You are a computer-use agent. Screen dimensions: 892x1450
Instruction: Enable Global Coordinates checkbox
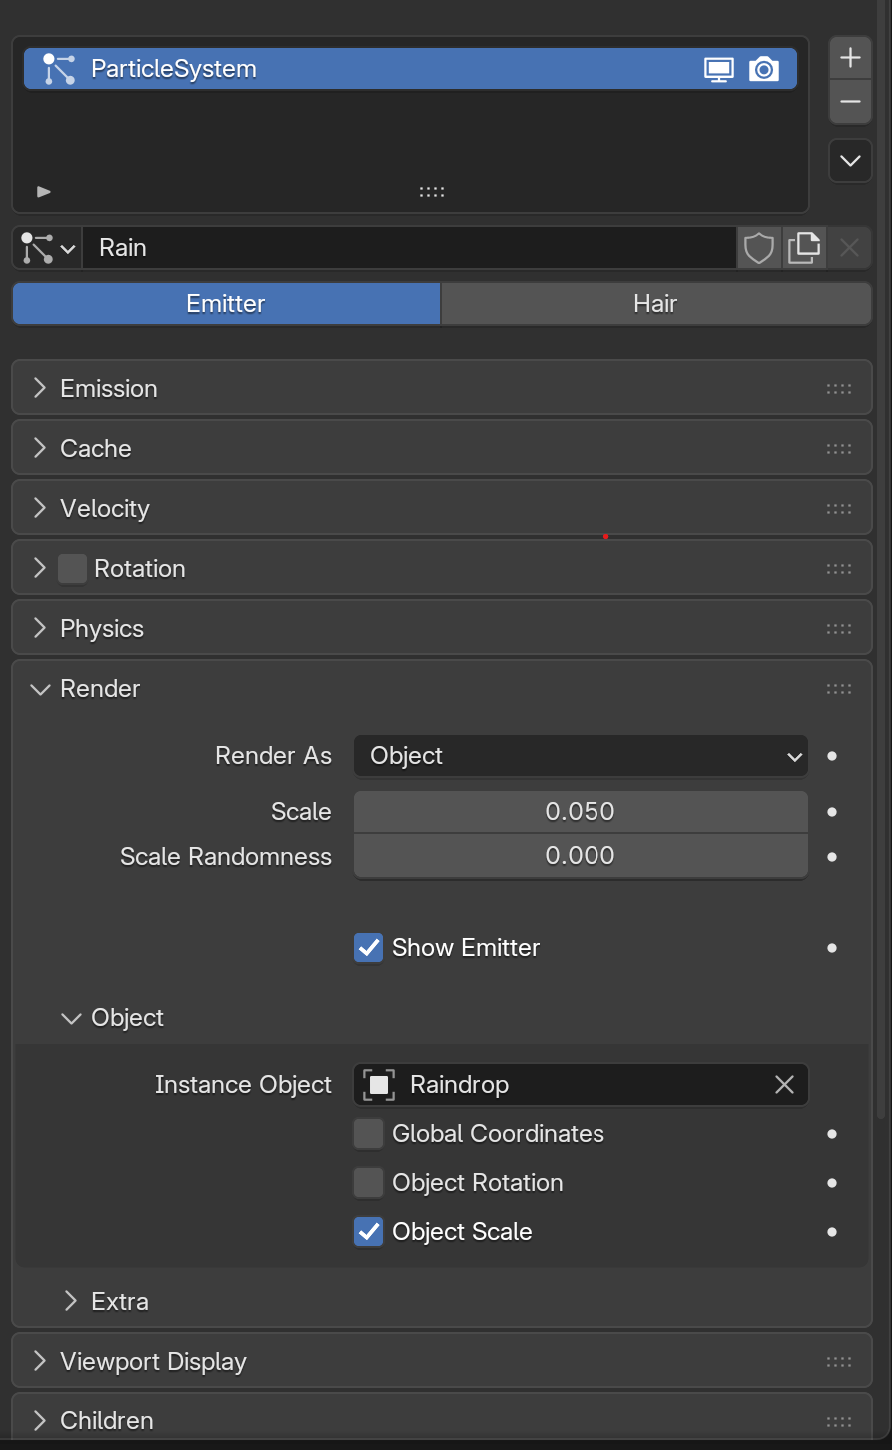[x=369, y=1134]
